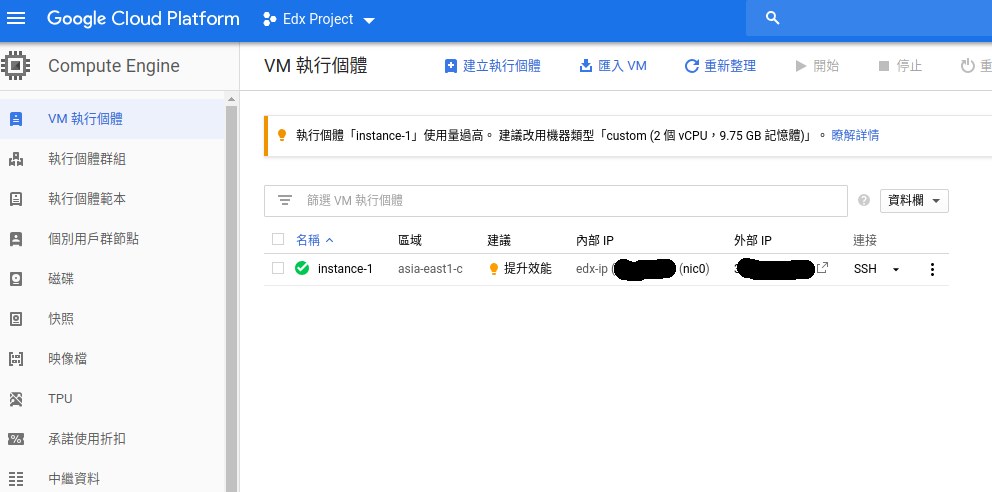
Task: Click the 執行個體範本 sidebar icon
Action: [x=16, y=199]
